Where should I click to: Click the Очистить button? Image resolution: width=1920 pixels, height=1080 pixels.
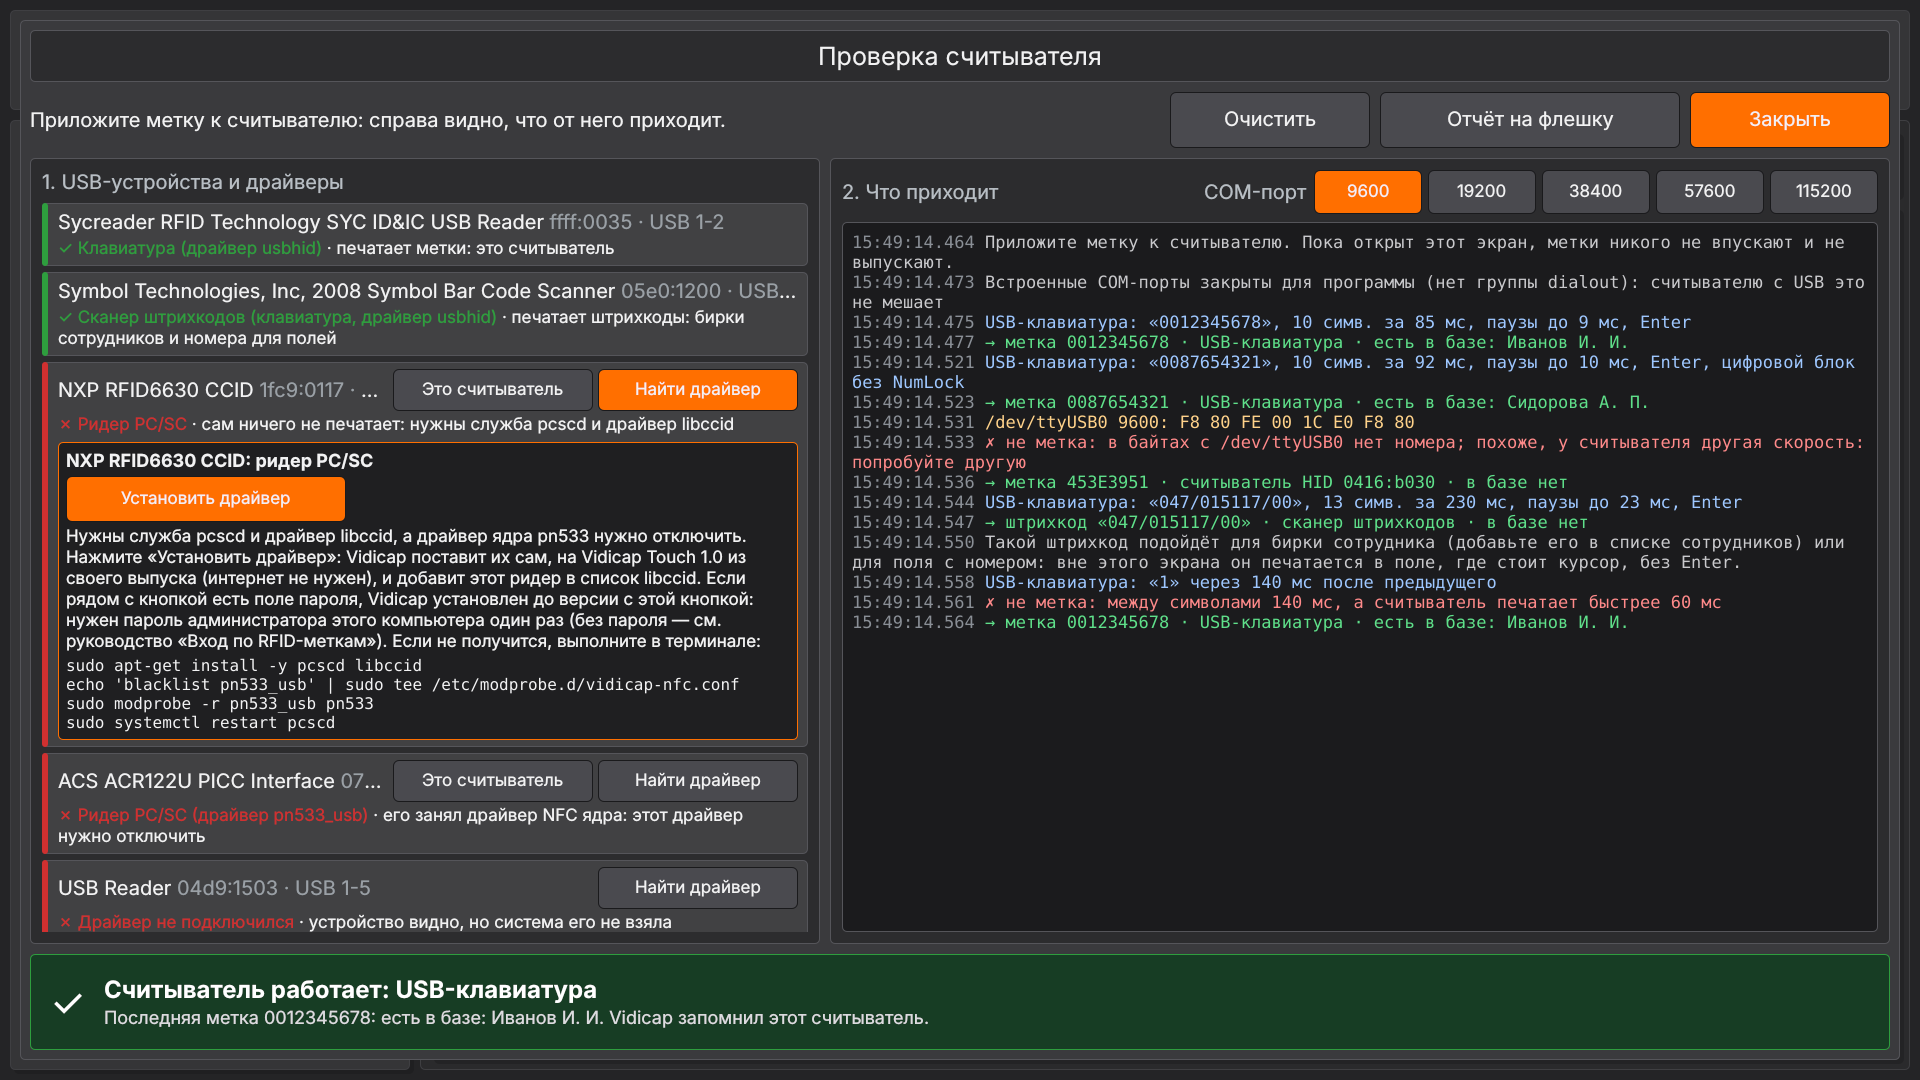tap(1269, 120)
